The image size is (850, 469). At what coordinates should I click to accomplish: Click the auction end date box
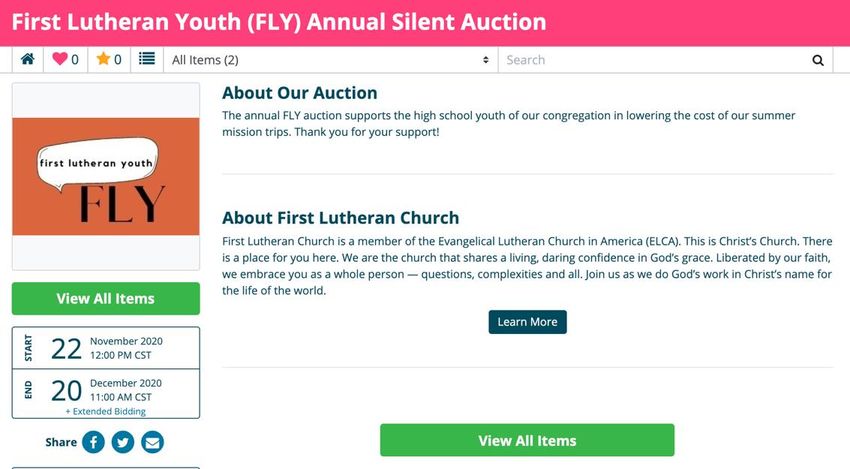pyautogui.click(x=106, y=394)
